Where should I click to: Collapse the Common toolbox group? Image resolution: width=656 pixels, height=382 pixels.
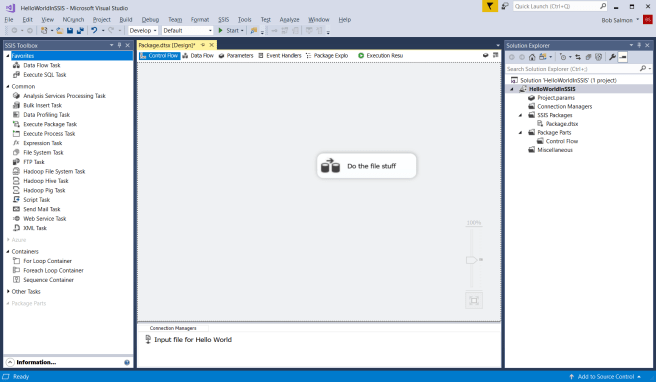click(8, 86)
